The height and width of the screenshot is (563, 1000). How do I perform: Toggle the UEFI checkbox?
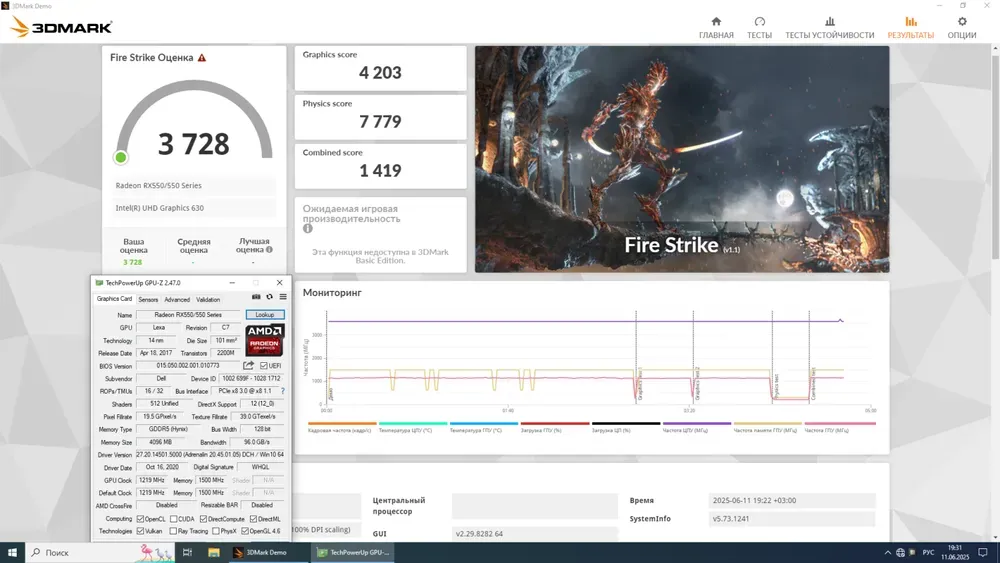tap(263, 366)
